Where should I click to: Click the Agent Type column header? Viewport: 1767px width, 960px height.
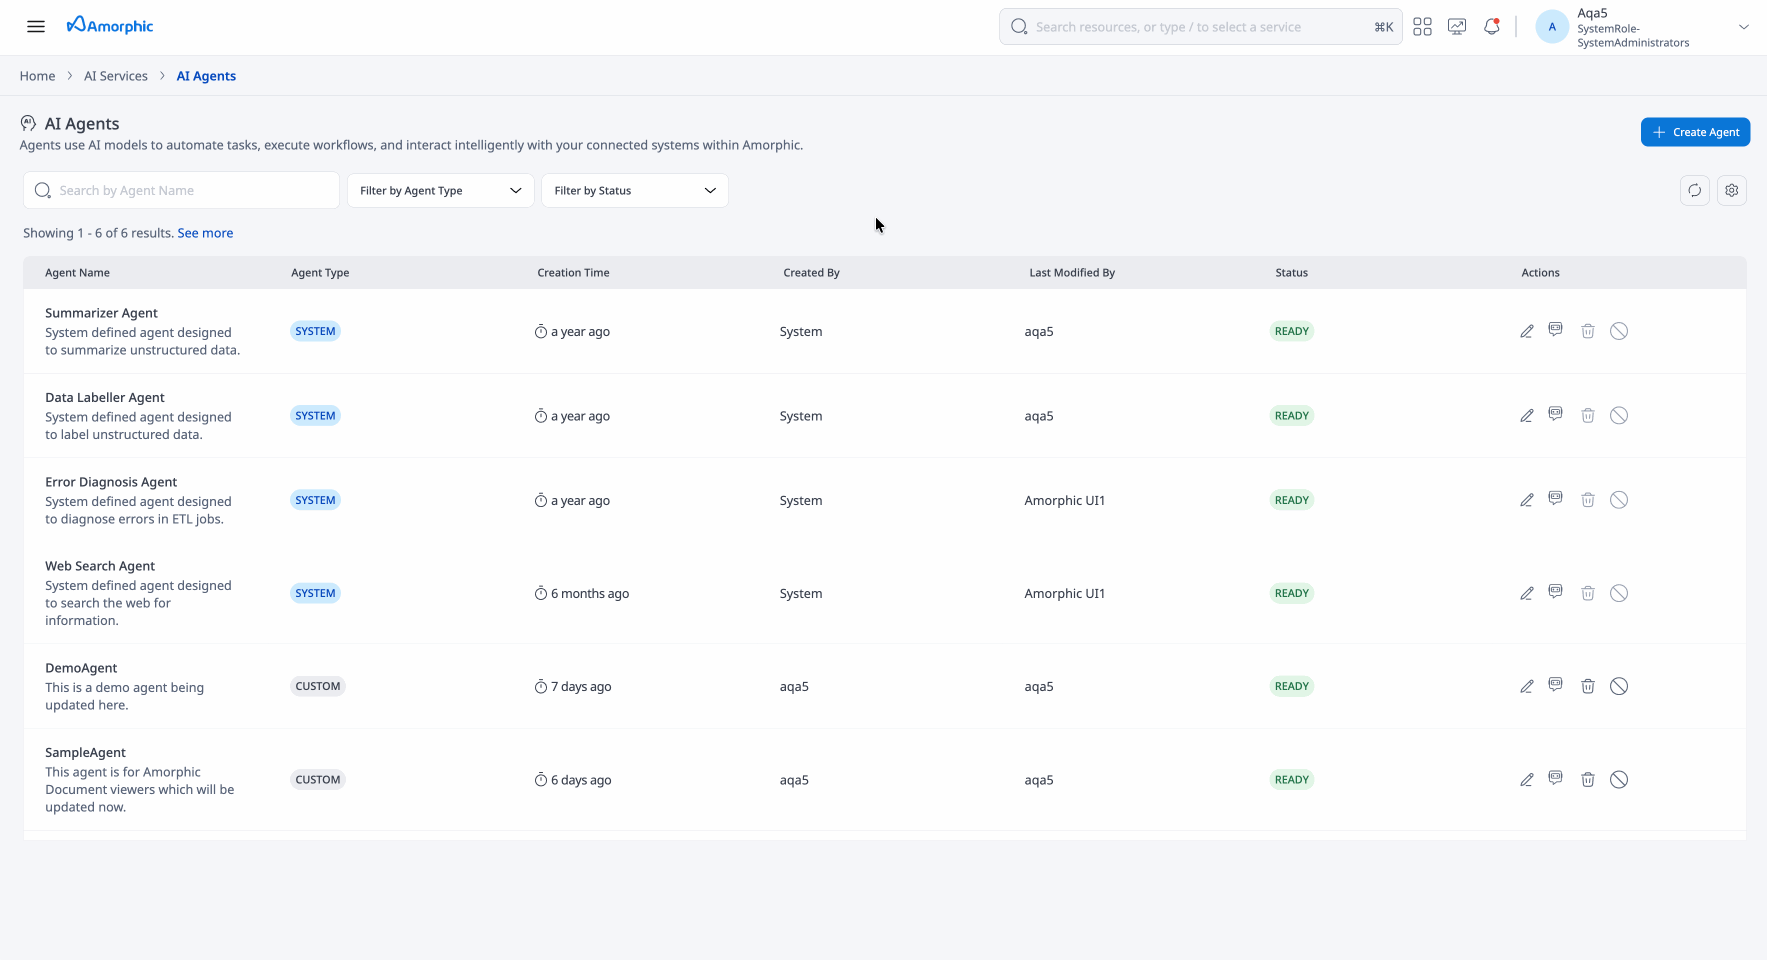point(320,273)
